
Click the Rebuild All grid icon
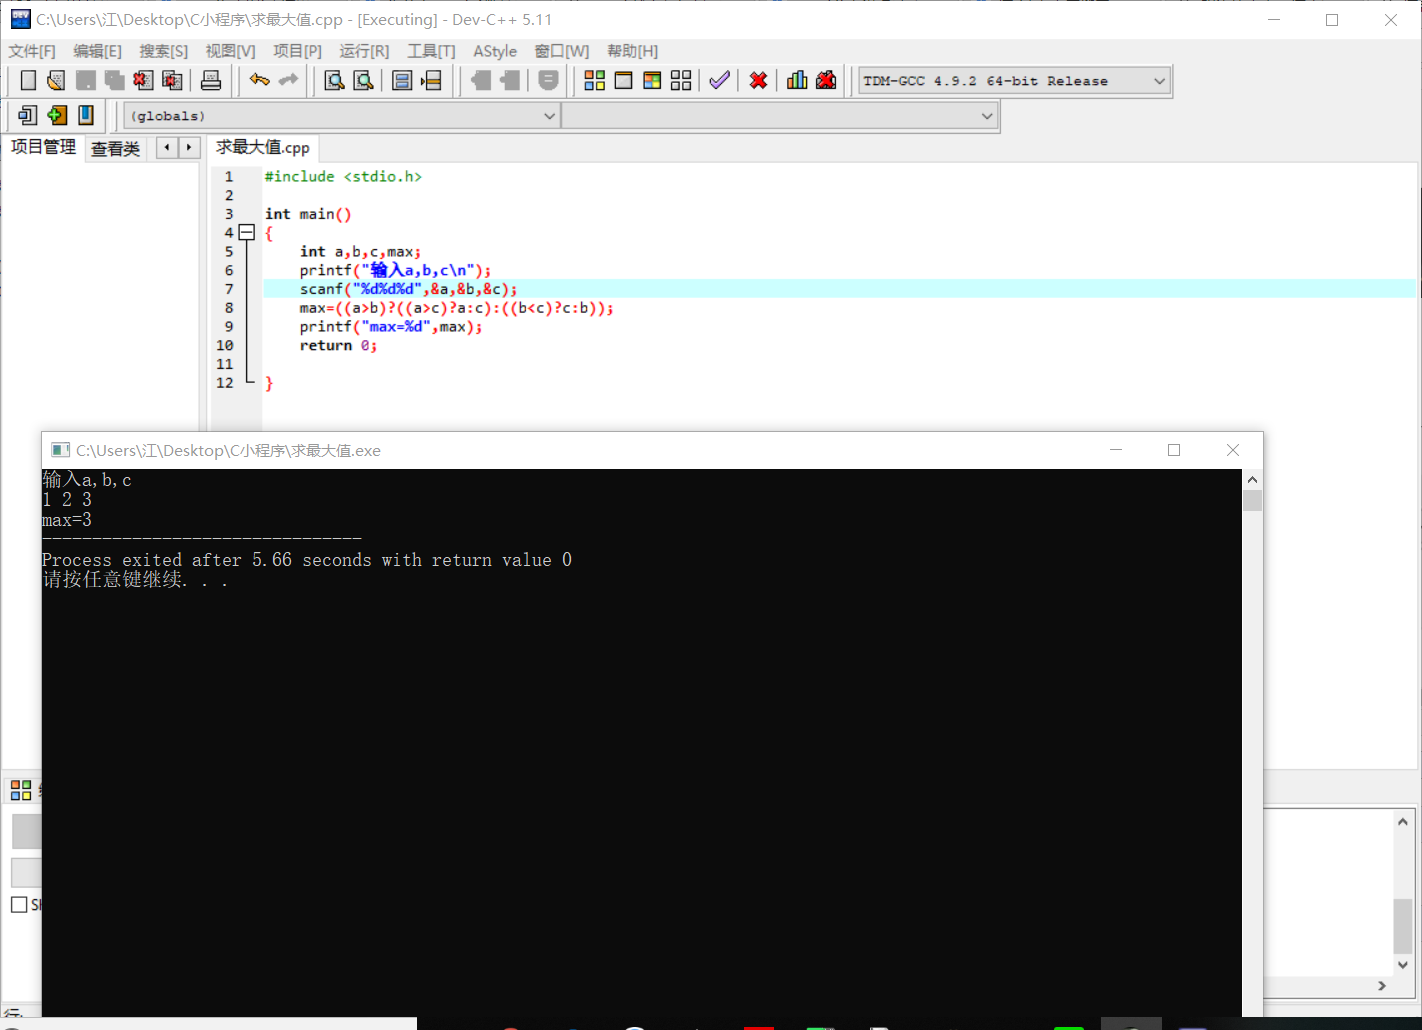coord(681,81)
